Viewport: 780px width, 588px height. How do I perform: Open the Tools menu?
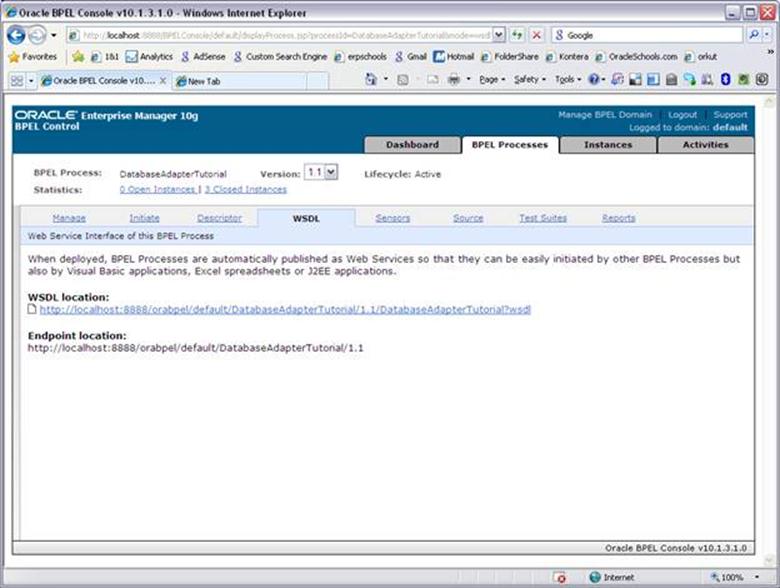(568, 80)
